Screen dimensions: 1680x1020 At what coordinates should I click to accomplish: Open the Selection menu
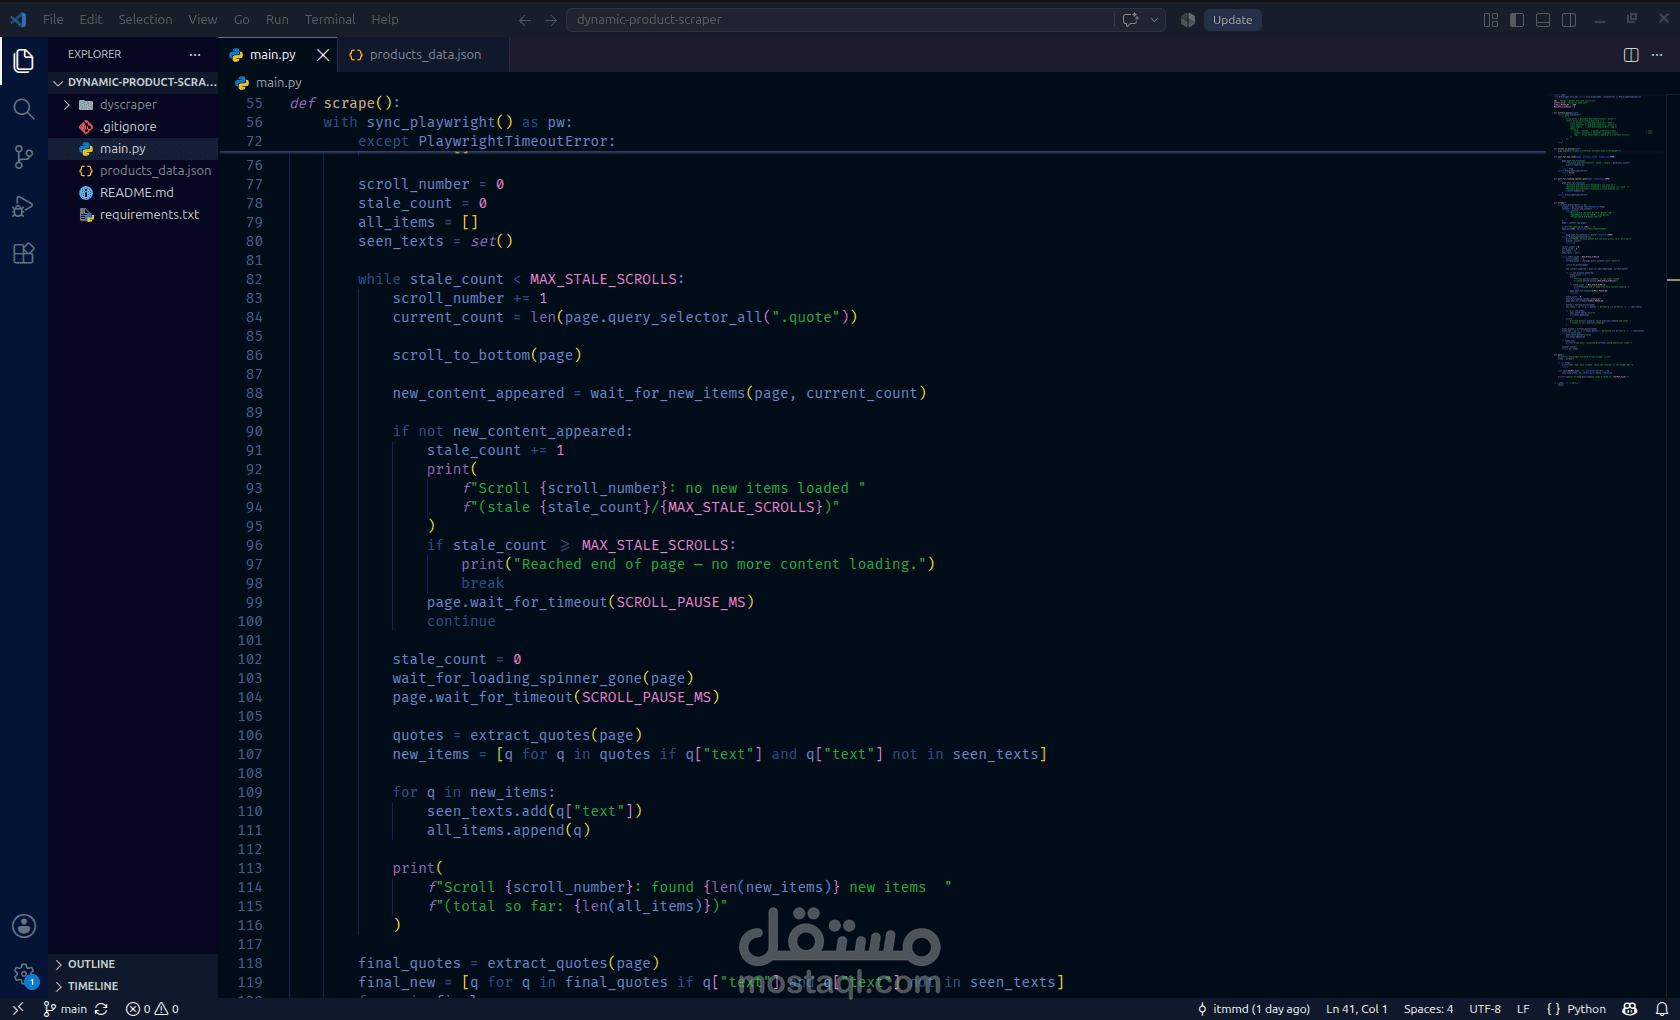(x=145, y=20)
